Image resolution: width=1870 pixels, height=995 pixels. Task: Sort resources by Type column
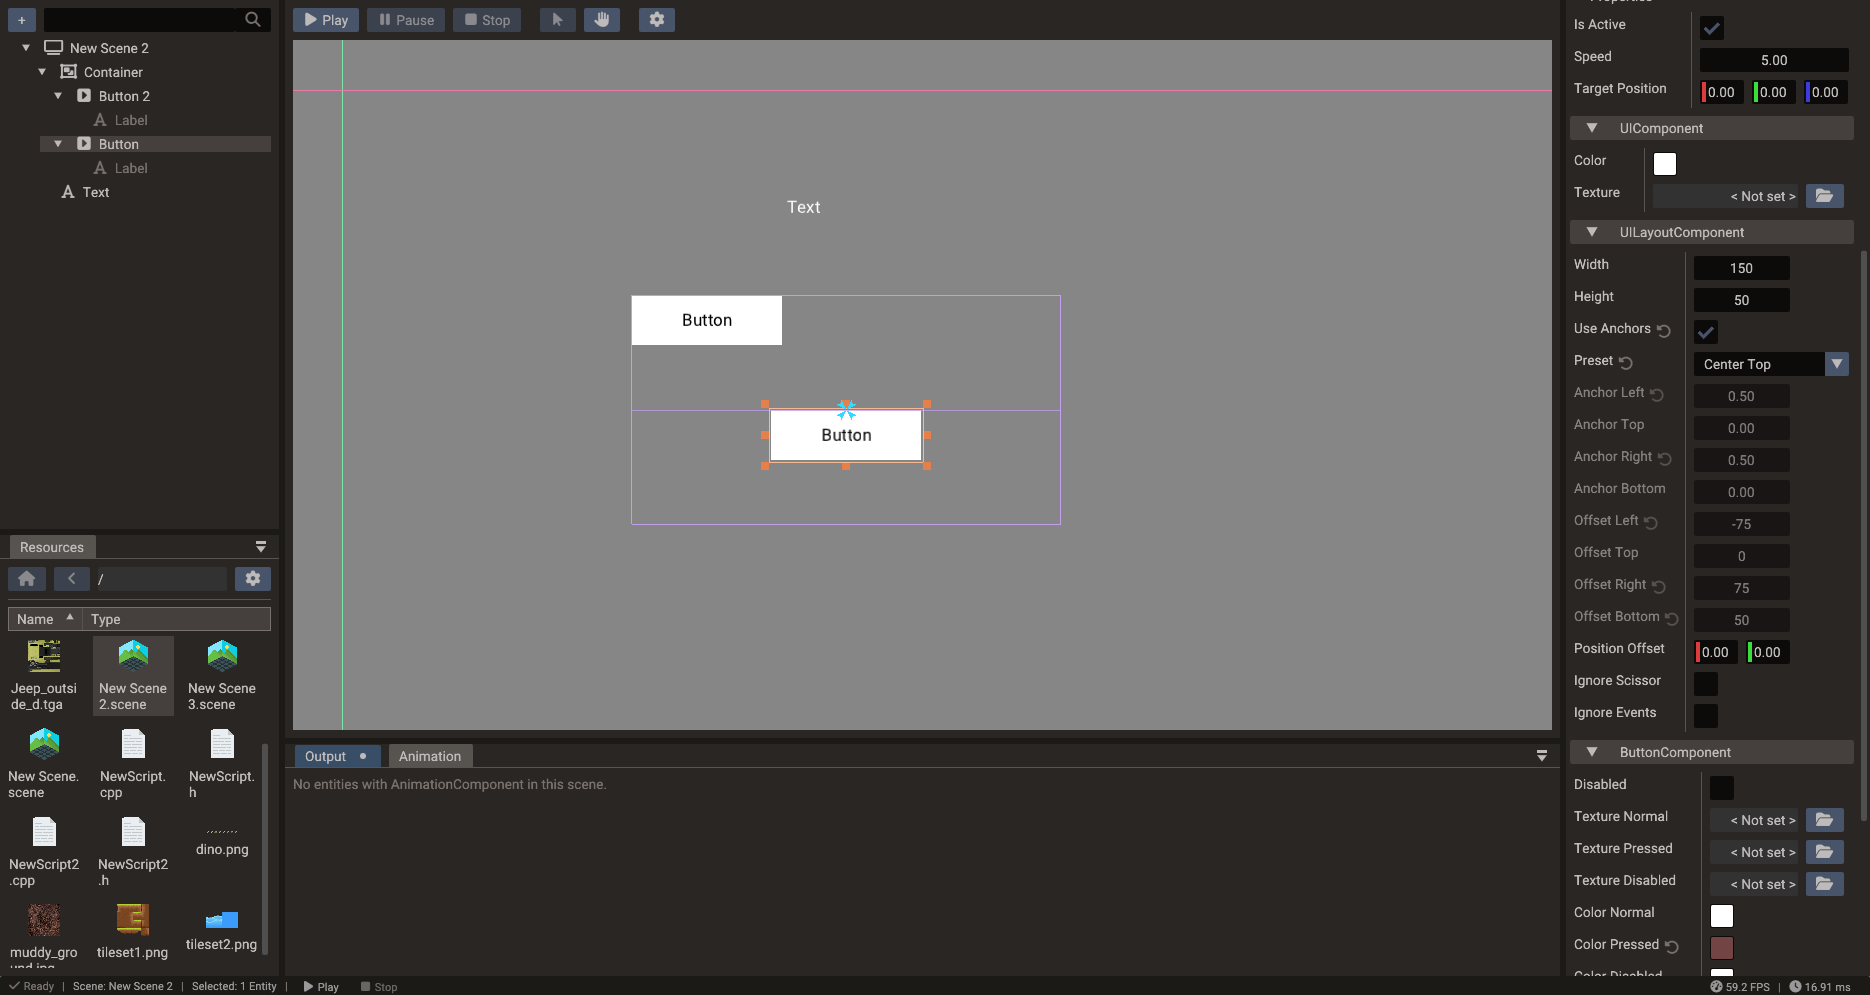click(x=176, y=619)
